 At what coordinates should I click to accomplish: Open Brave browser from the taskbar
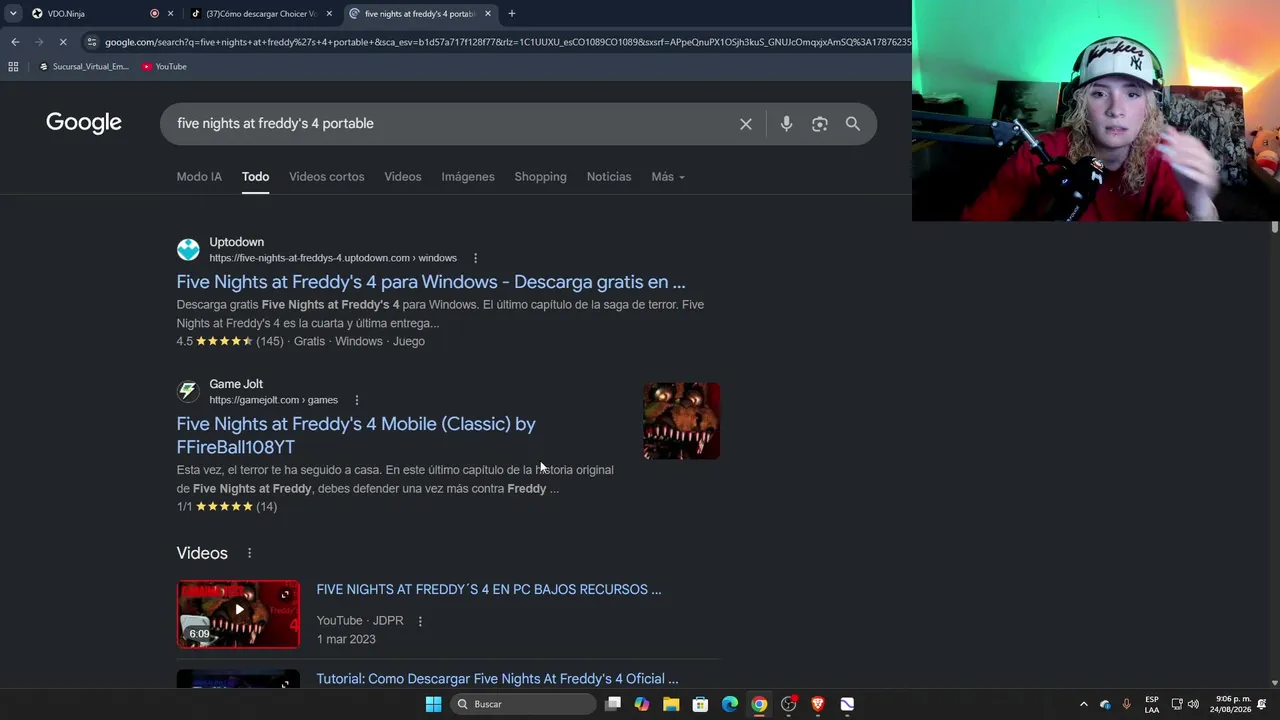[x=818, y=704]
